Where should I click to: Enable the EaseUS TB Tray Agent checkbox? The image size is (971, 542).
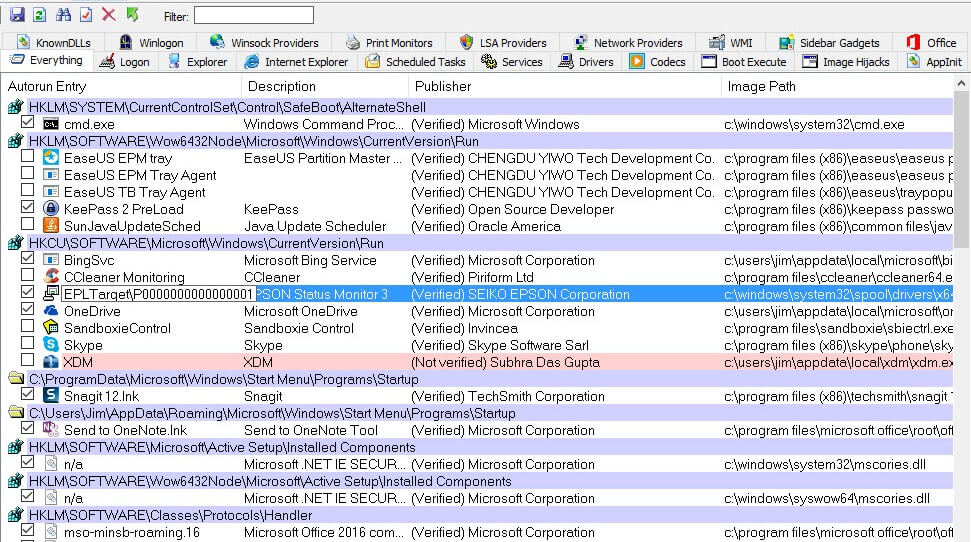click(27, 190)
